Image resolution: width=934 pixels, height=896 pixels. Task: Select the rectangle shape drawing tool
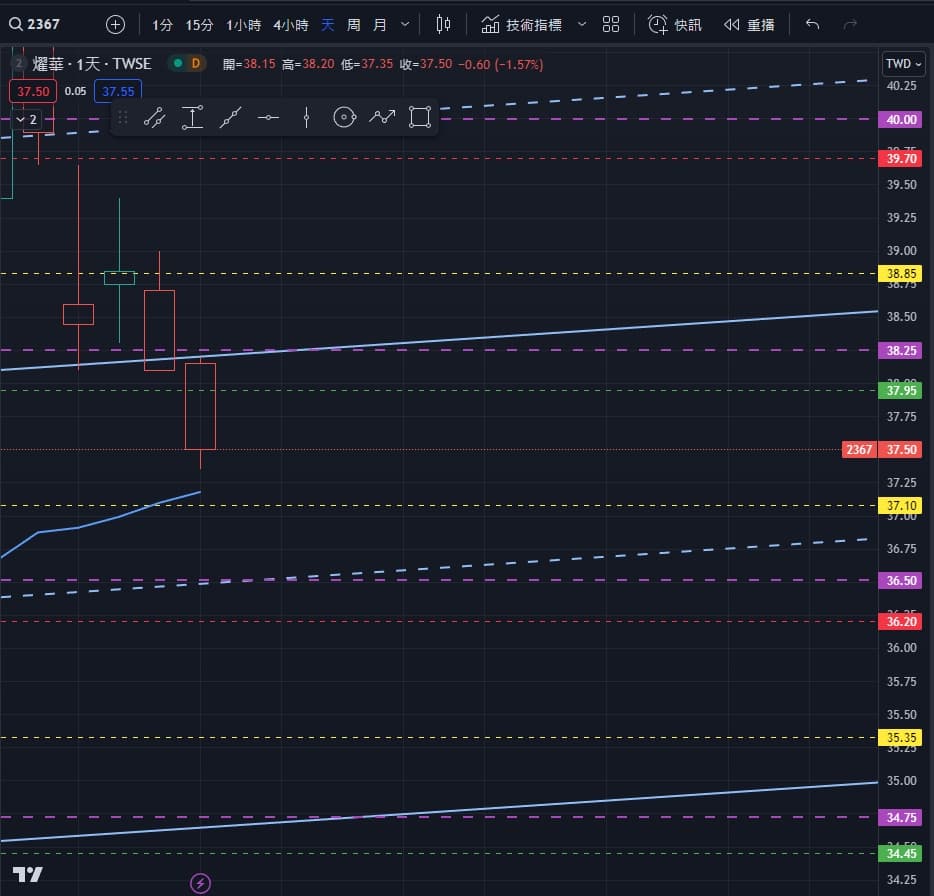tap(420, 118)
